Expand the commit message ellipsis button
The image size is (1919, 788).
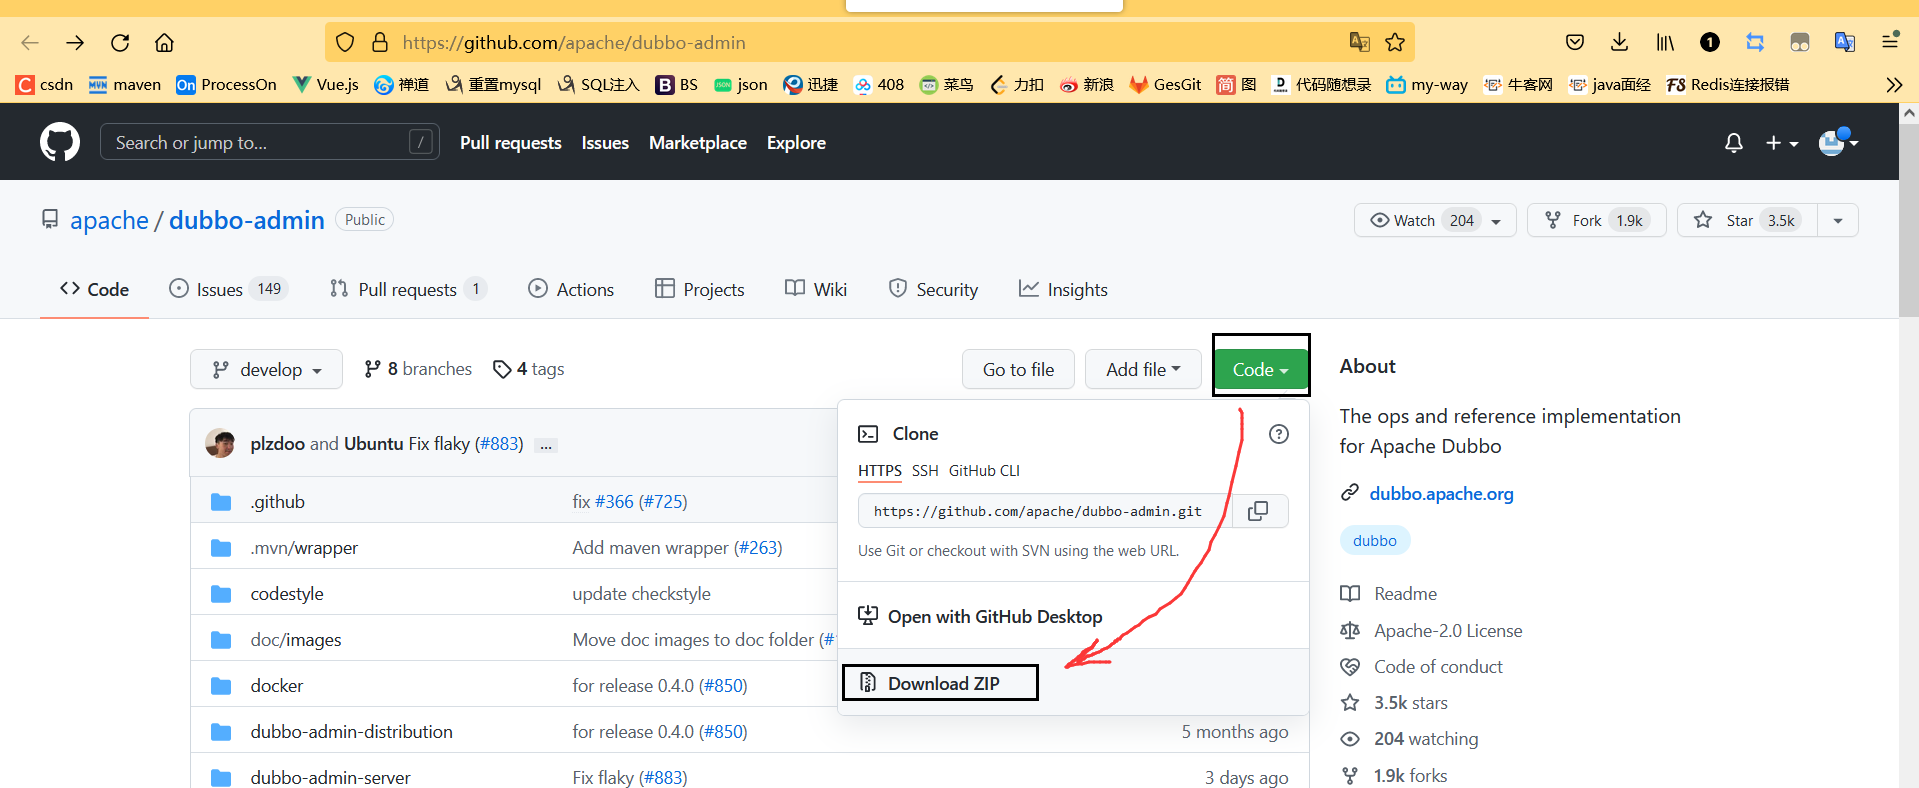[546, 446]
